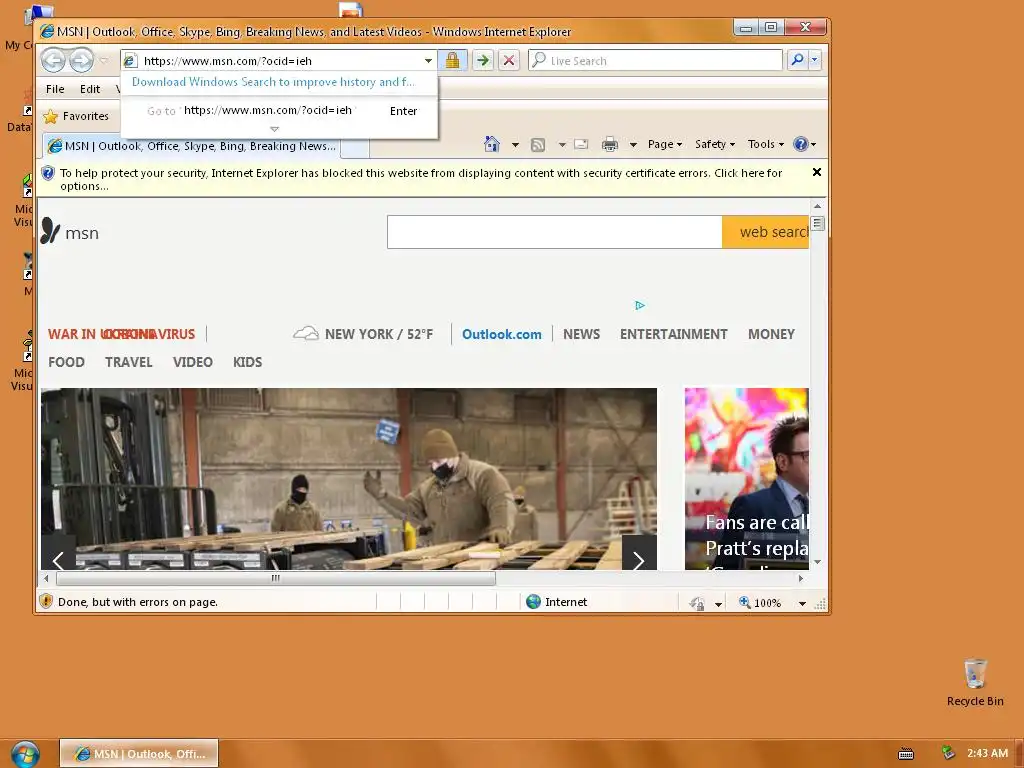Image resolution: width=1024 pixels, height=768 pixels.
Task: Open the Page menu
Action: coord(665,144)
